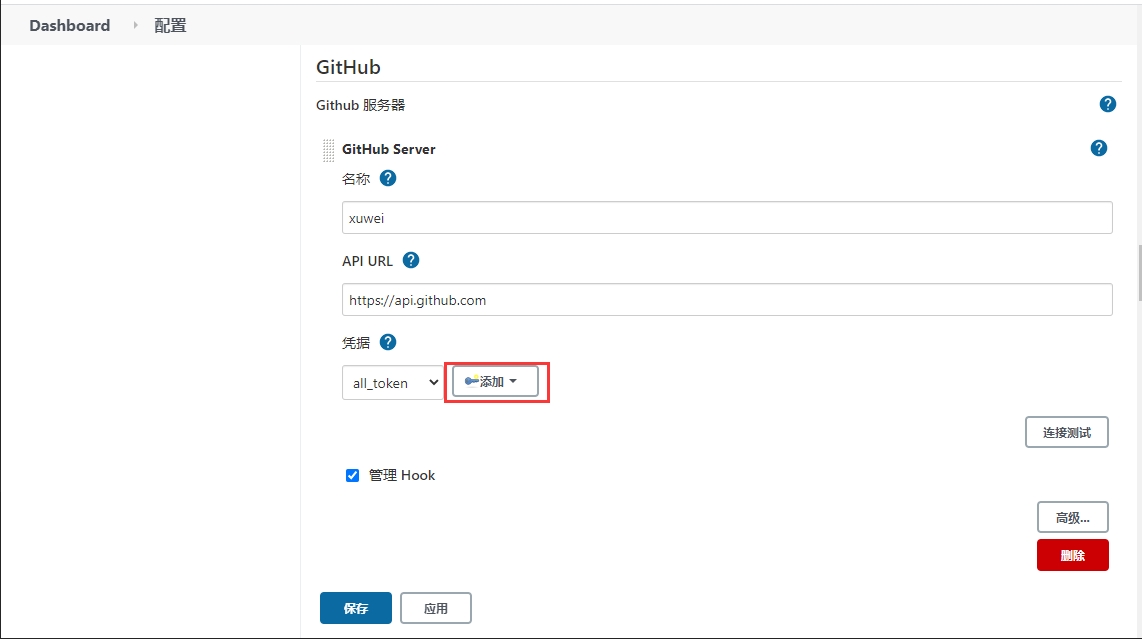Toggle the 管理 Hook checkbox

(352, 475)
